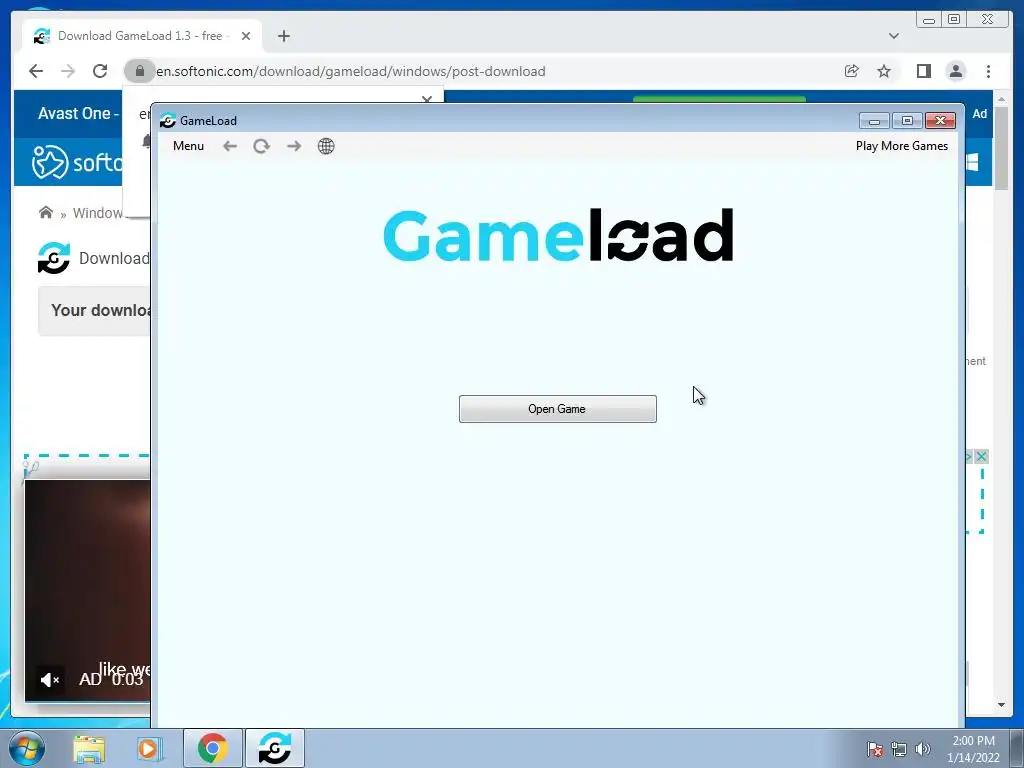Click Chrome forward arrow
Viewport: 1024px width, 768px height.
[x=68, y=71]
